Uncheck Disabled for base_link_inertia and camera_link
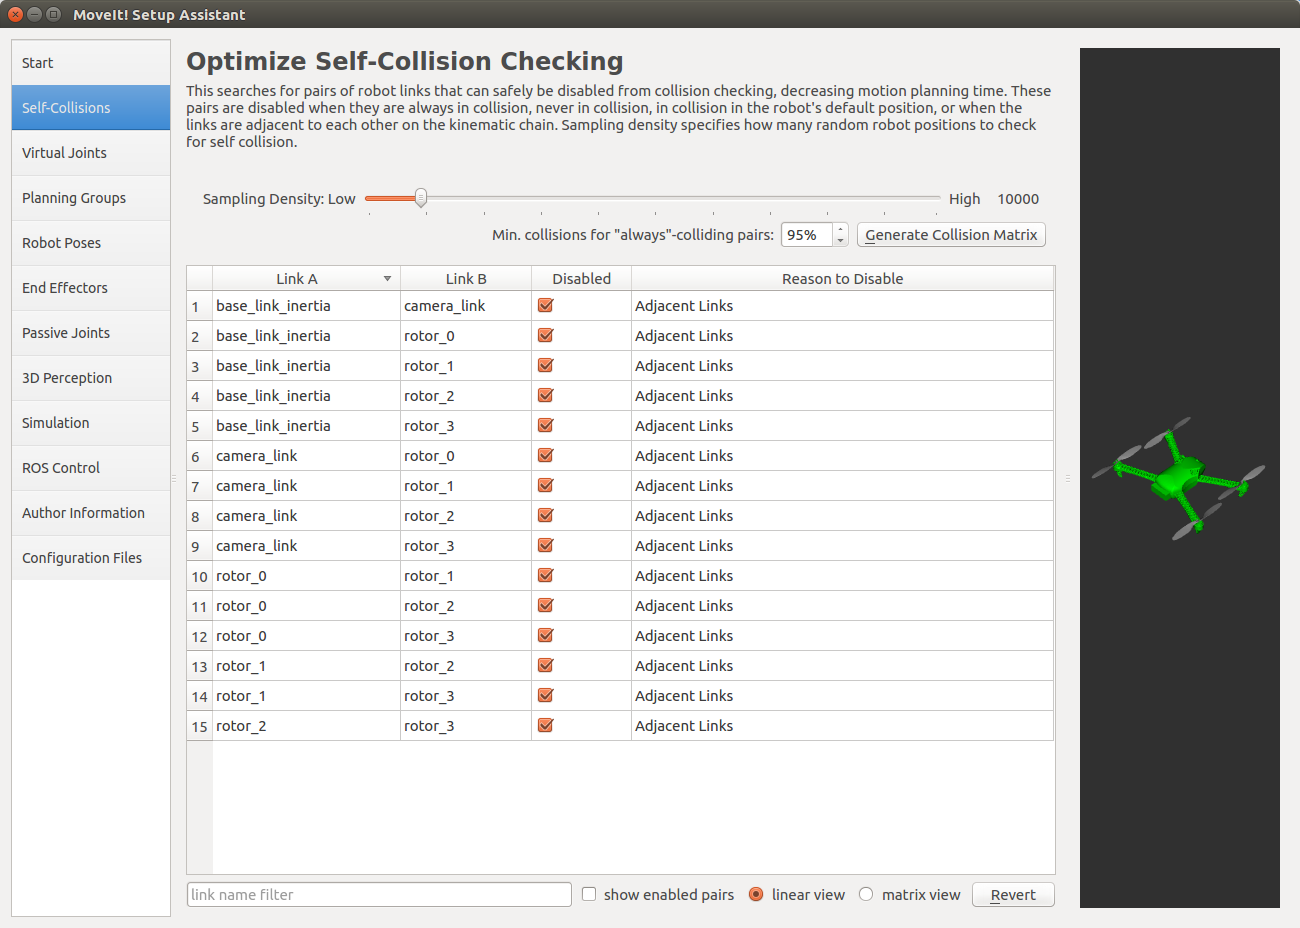 [545, 306]
